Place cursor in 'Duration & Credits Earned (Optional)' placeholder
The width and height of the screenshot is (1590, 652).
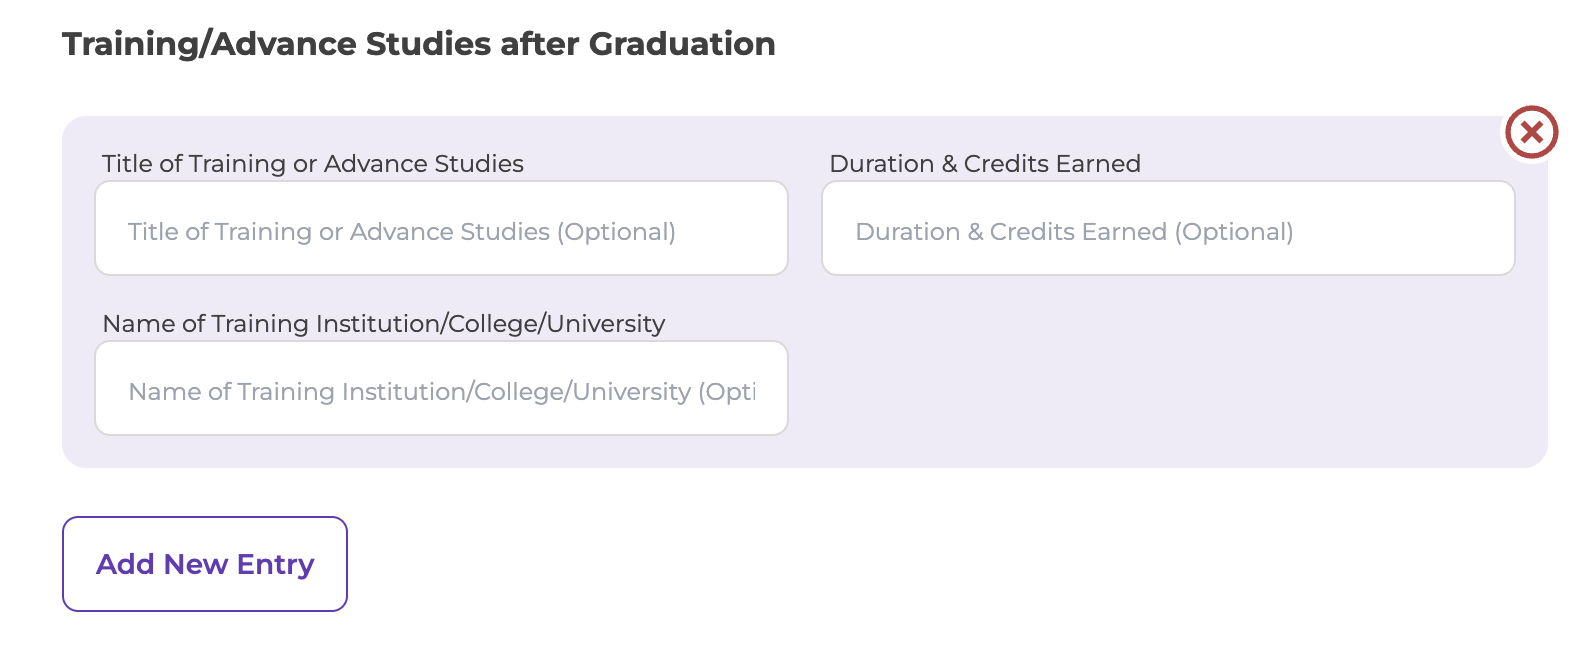point(1074,232)
